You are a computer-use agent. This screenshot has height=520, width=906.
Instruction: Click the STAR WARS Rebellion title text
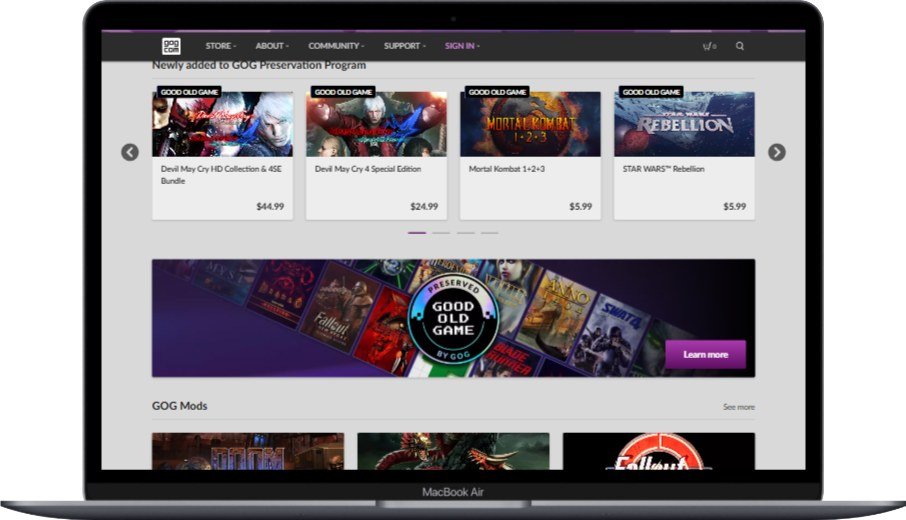coord(663,169)
